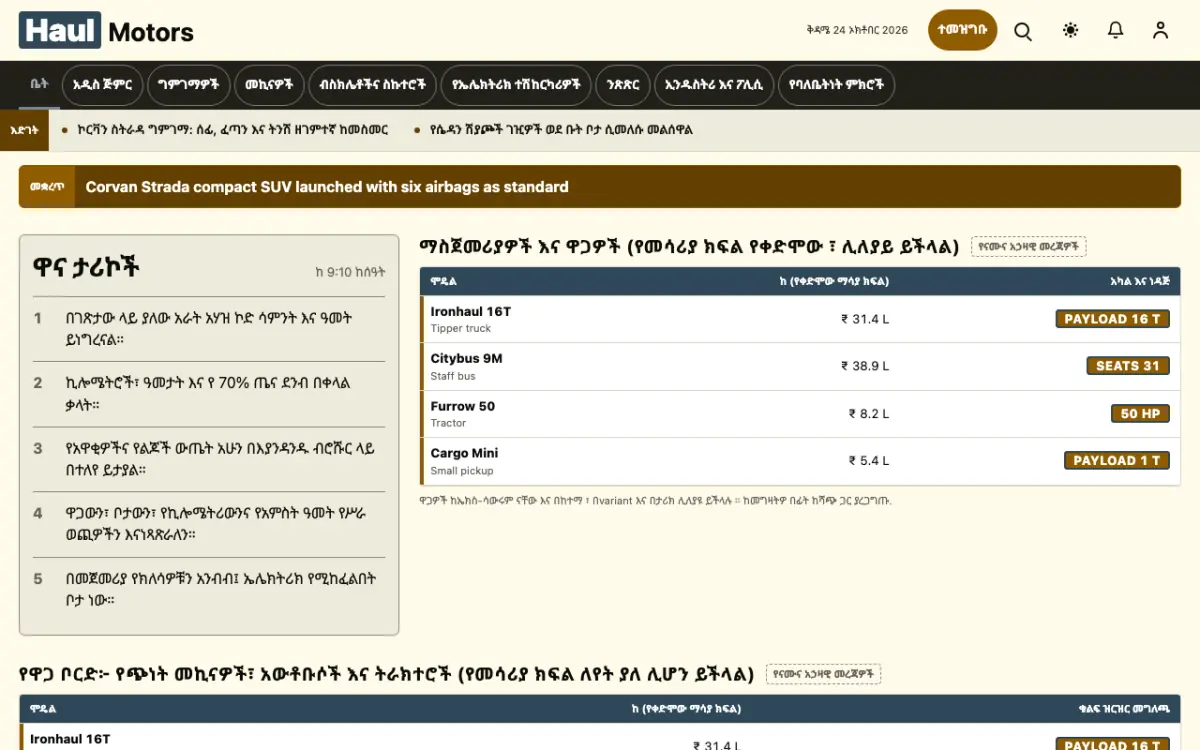
Task: Click the ₹ 8.2 L price
Action: pyautogui.click(x=869, y=413)
